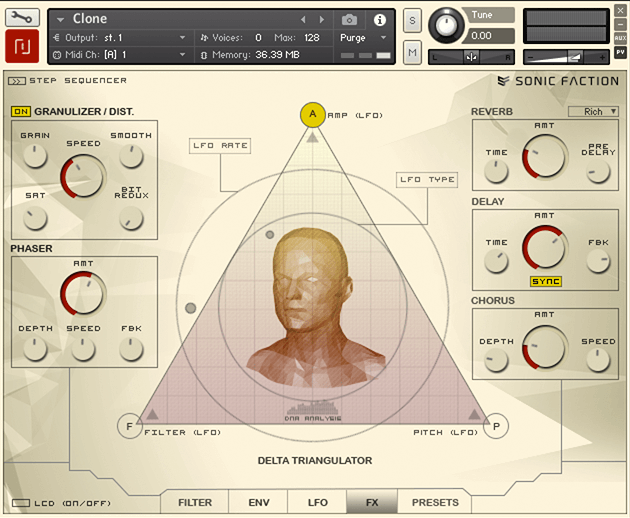Click the delay FBK knob

point(598,261)
